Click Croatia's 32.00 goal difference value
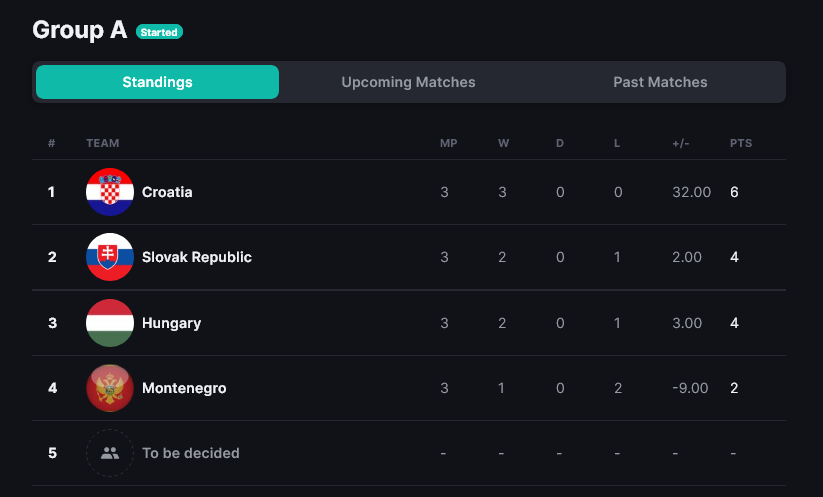This screenshot has height=497, width=823. pos(691,192)
